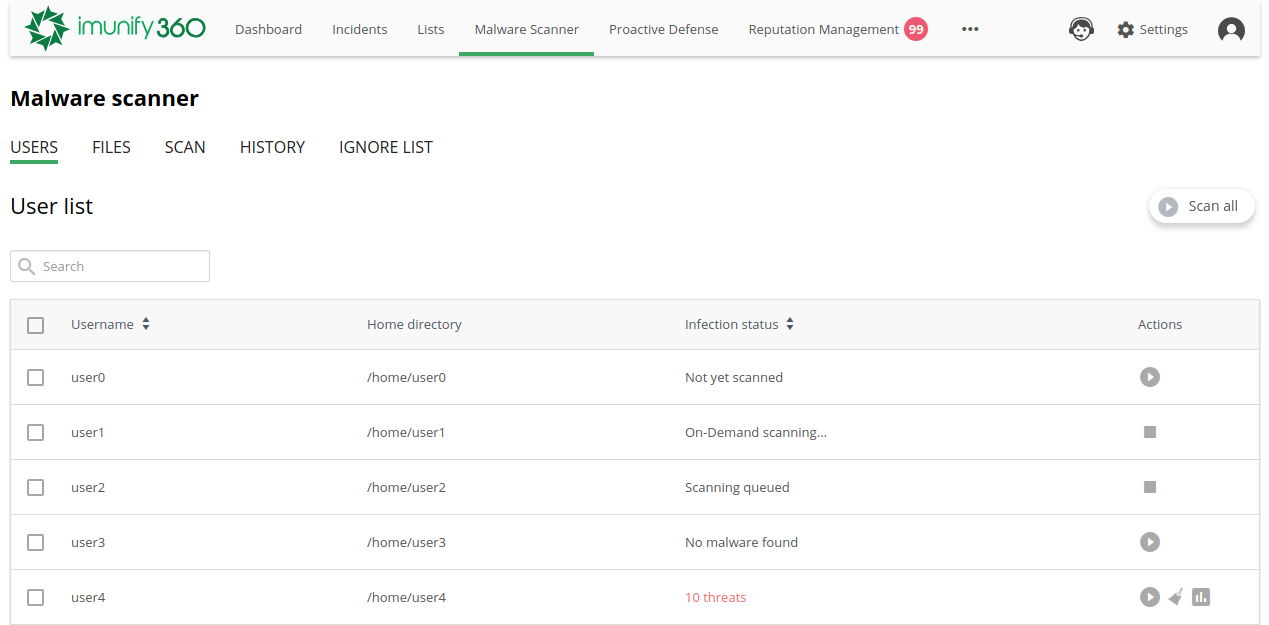The width and height of the screenshot is (1269, 625).
Task: Stop queued scan for user2
Action: click(x=1150, y=487)
